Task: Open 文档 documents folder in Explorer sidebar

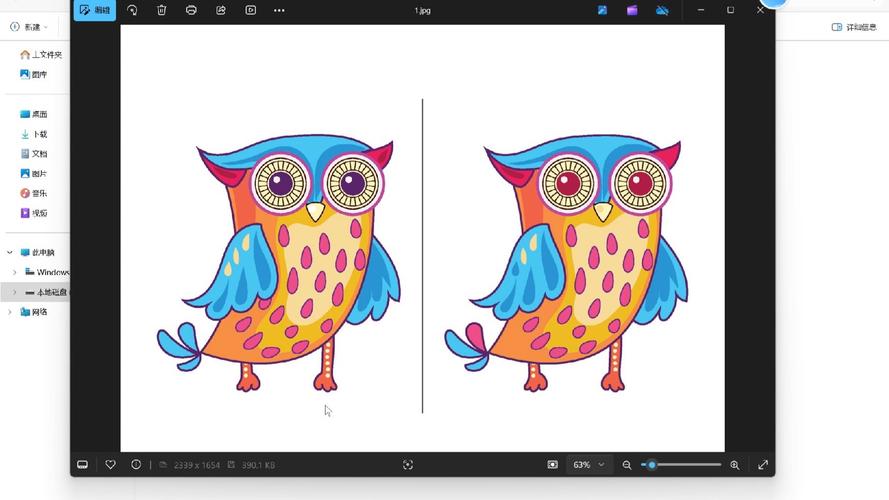Action: pyautogui.click(x=33, y=154)
